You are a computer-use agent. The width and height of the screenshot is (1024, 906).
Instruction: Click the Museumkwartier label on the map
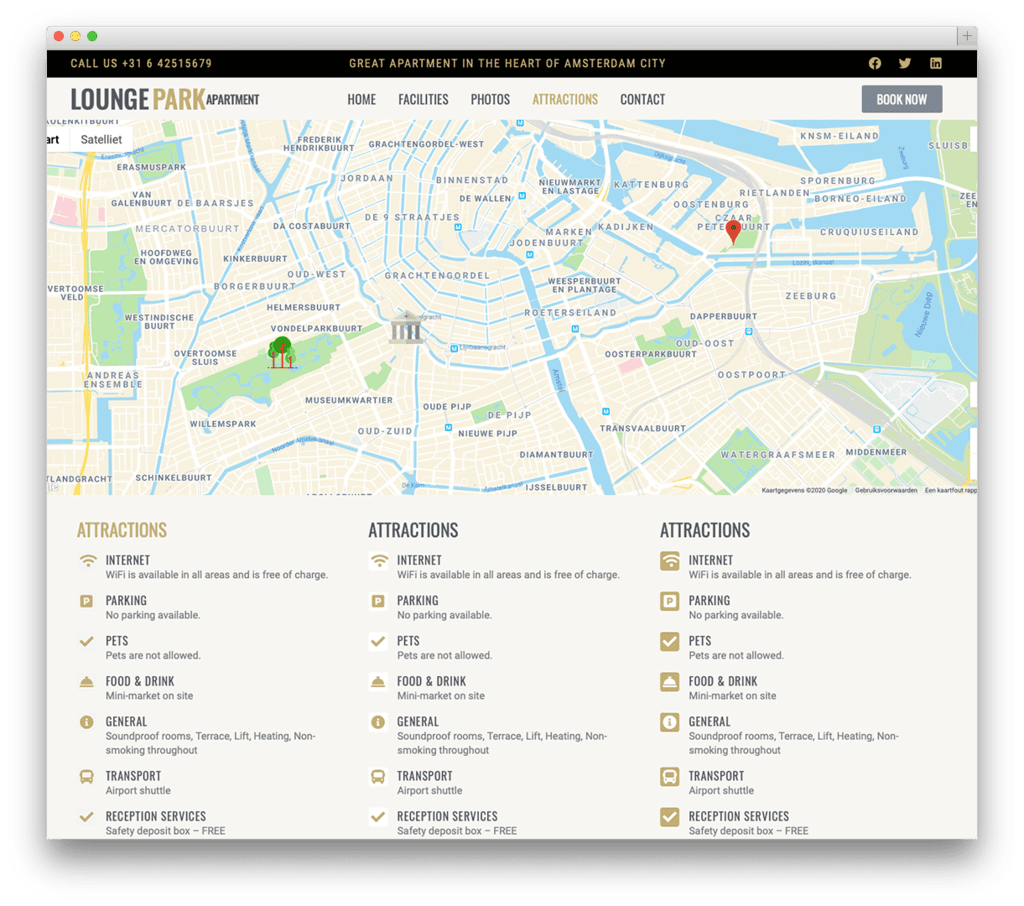(x=349, y=400)
